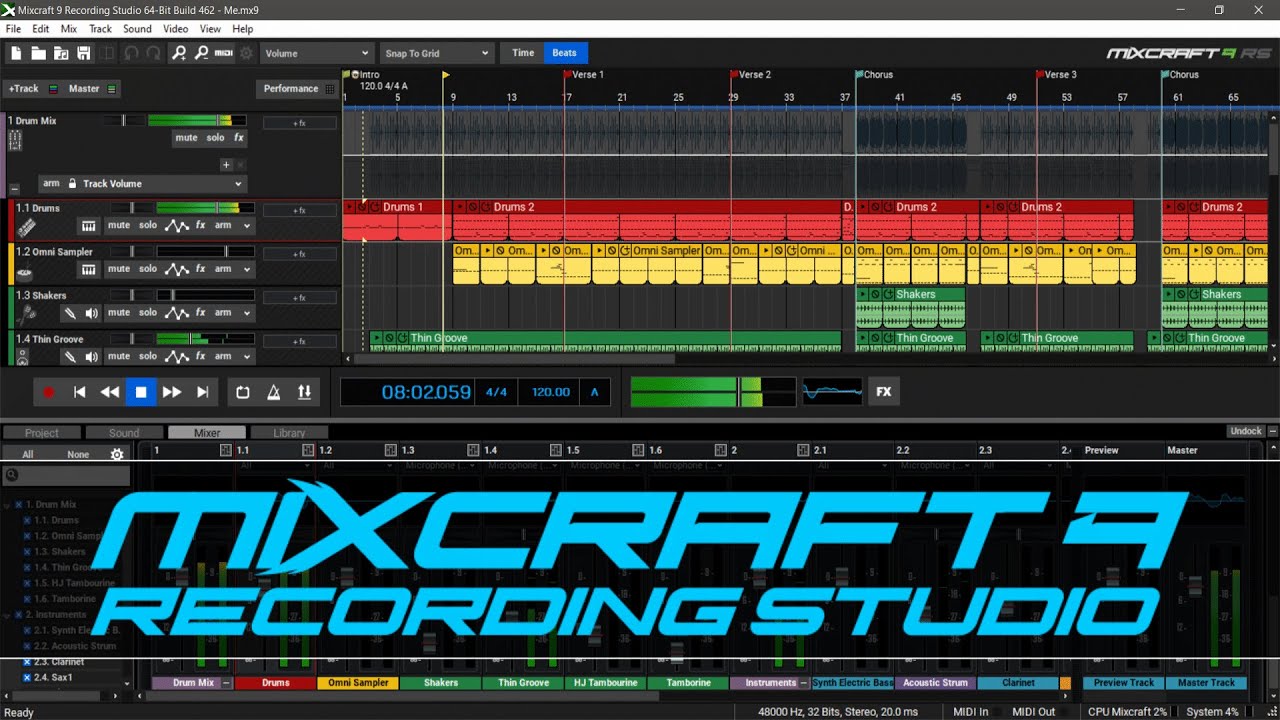
Task: Create a new project with New icon
Action: pyautogui.click(x=17, y=53)
